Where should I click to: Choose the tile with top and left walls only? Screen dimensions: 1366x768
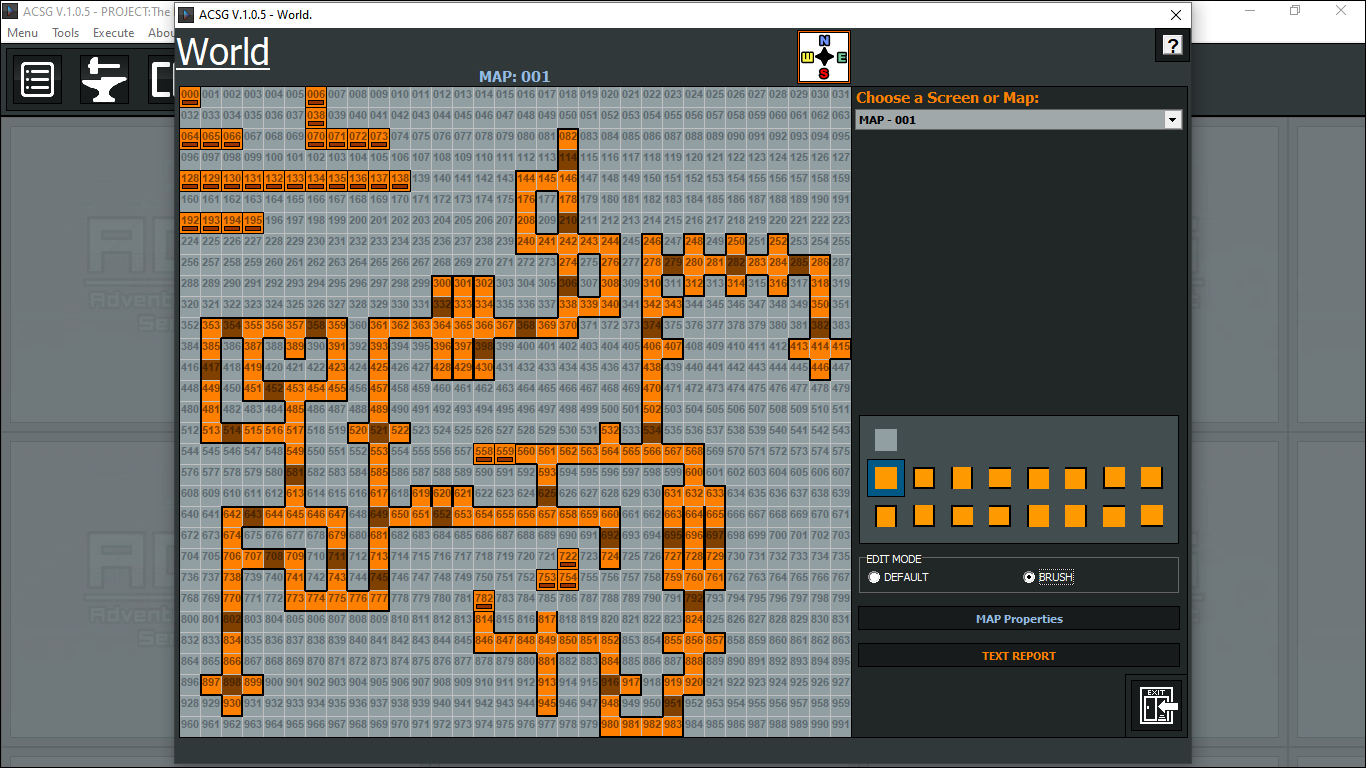pyautogui.click(x=1038, y=478)
